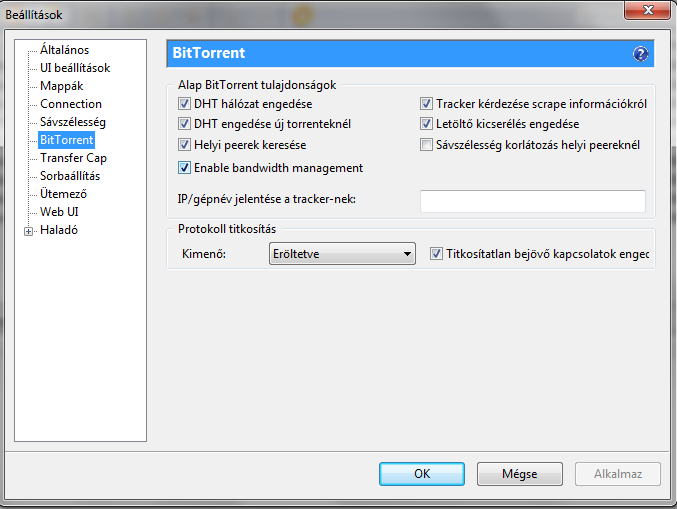Screen dimensions: 677x509
Task: Click the BitTorrent blue header title
Action: (209, 53)
